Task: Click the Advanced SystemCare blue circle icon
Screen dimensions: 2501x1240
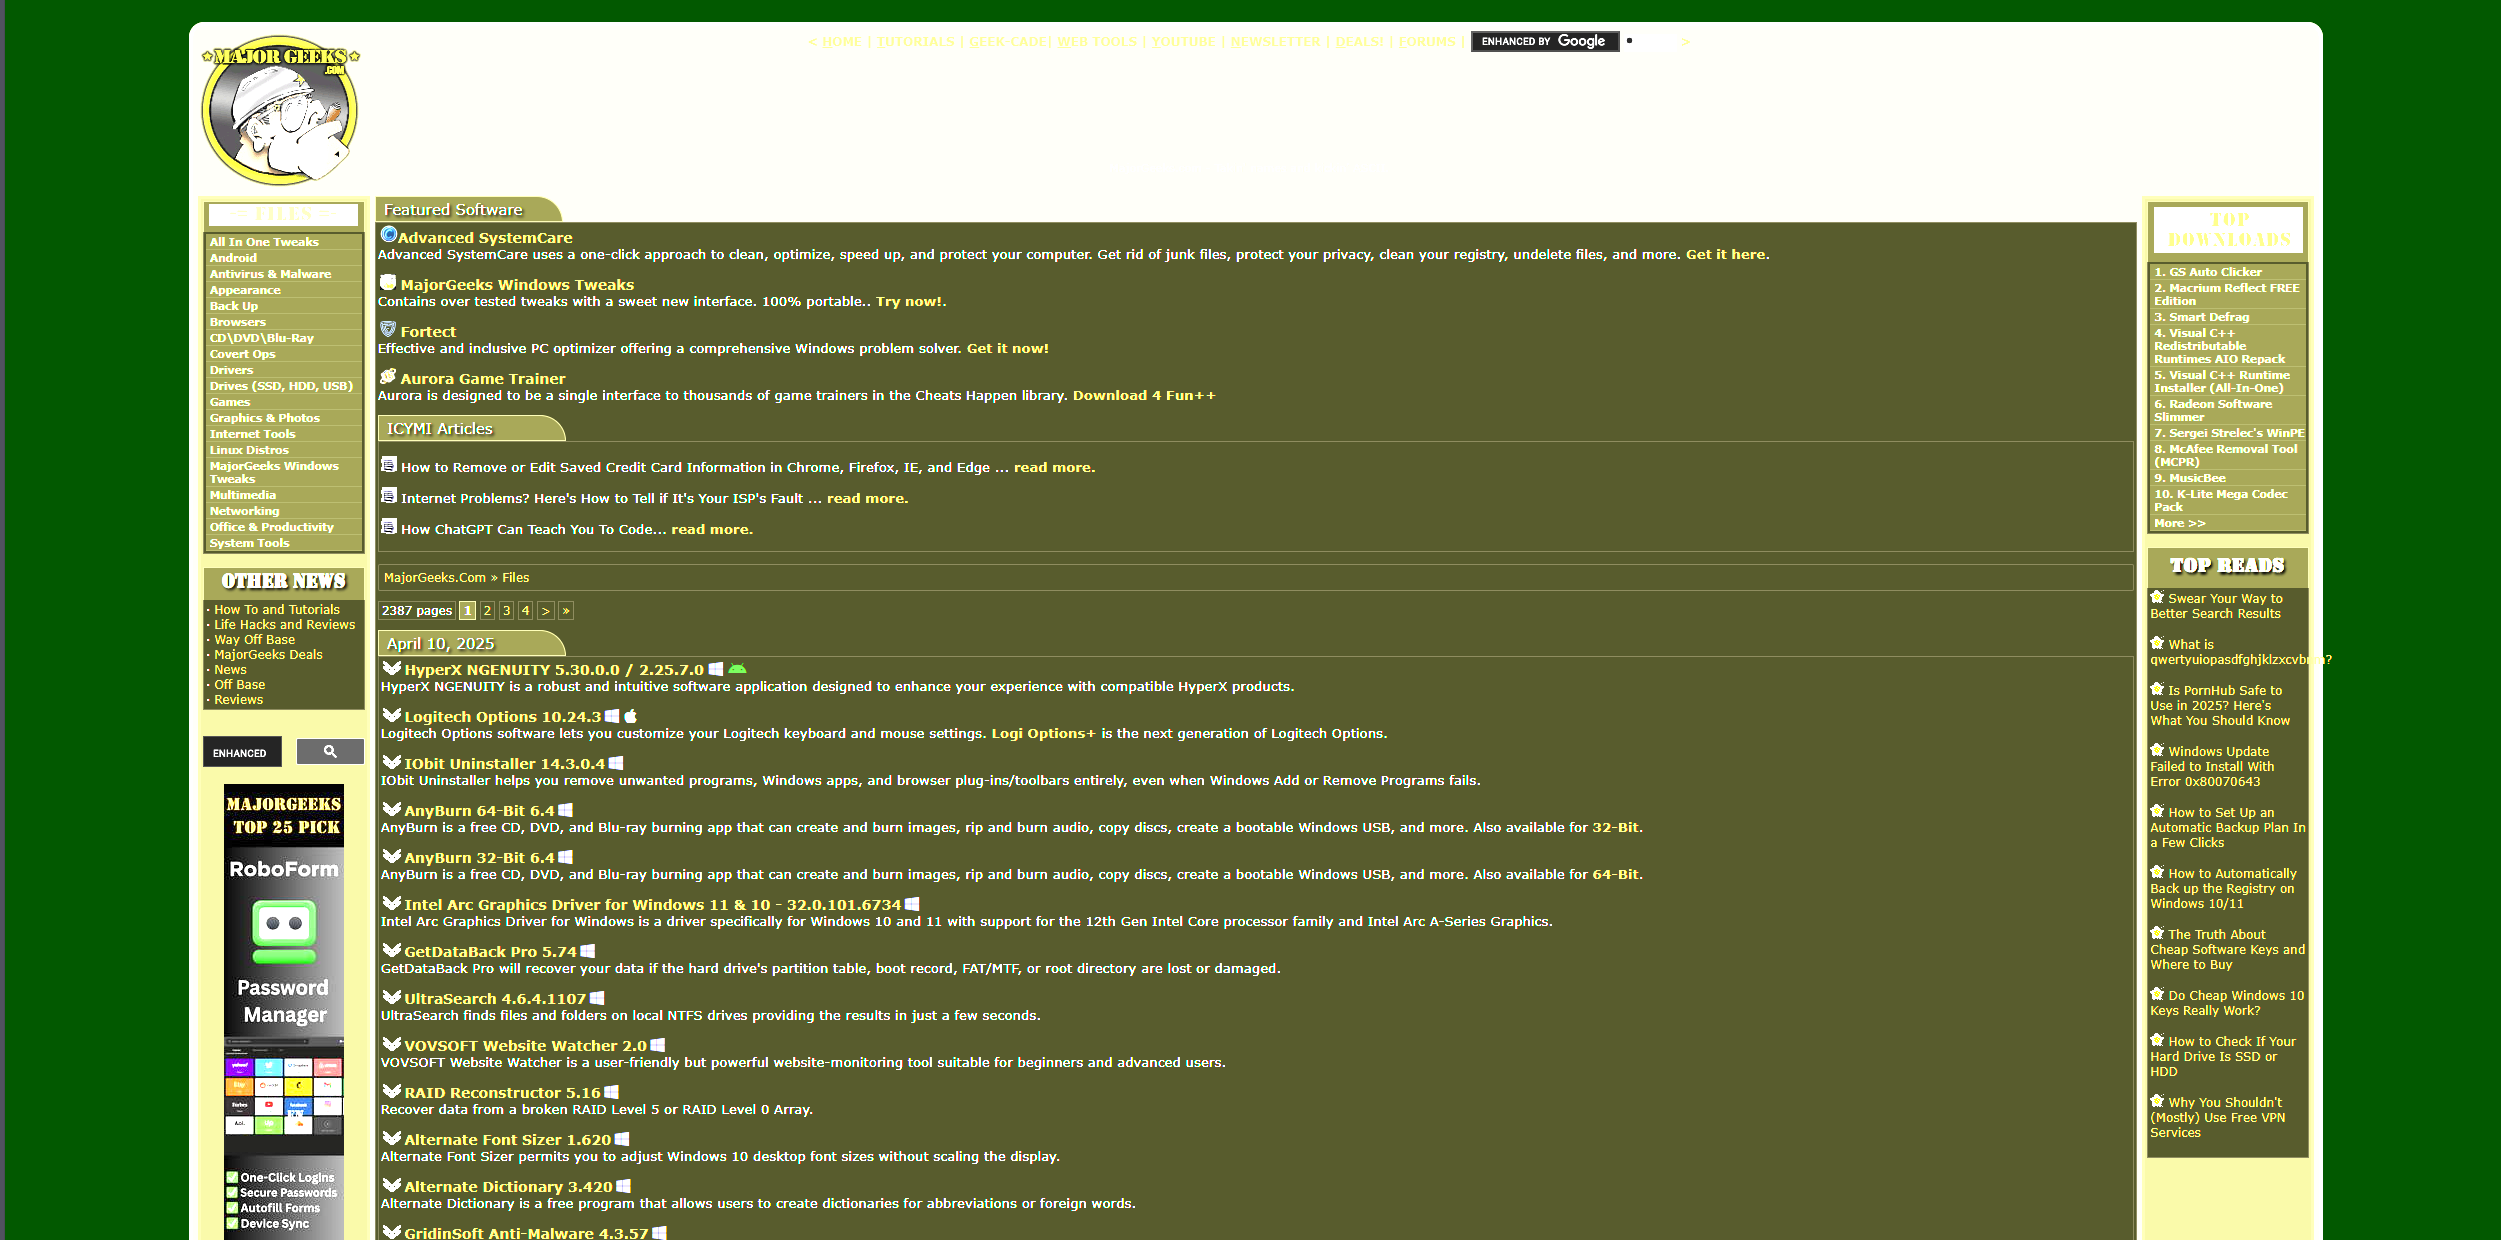Action: 388,235
